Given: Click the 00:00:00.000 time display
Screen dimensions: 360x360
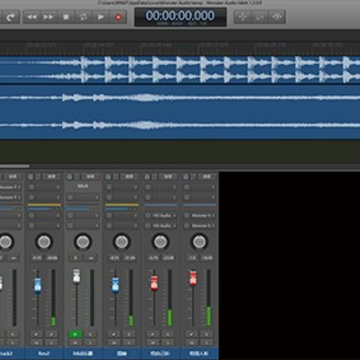Looking at the screenshot, I should pyautogui.click(x=180, y=17).
